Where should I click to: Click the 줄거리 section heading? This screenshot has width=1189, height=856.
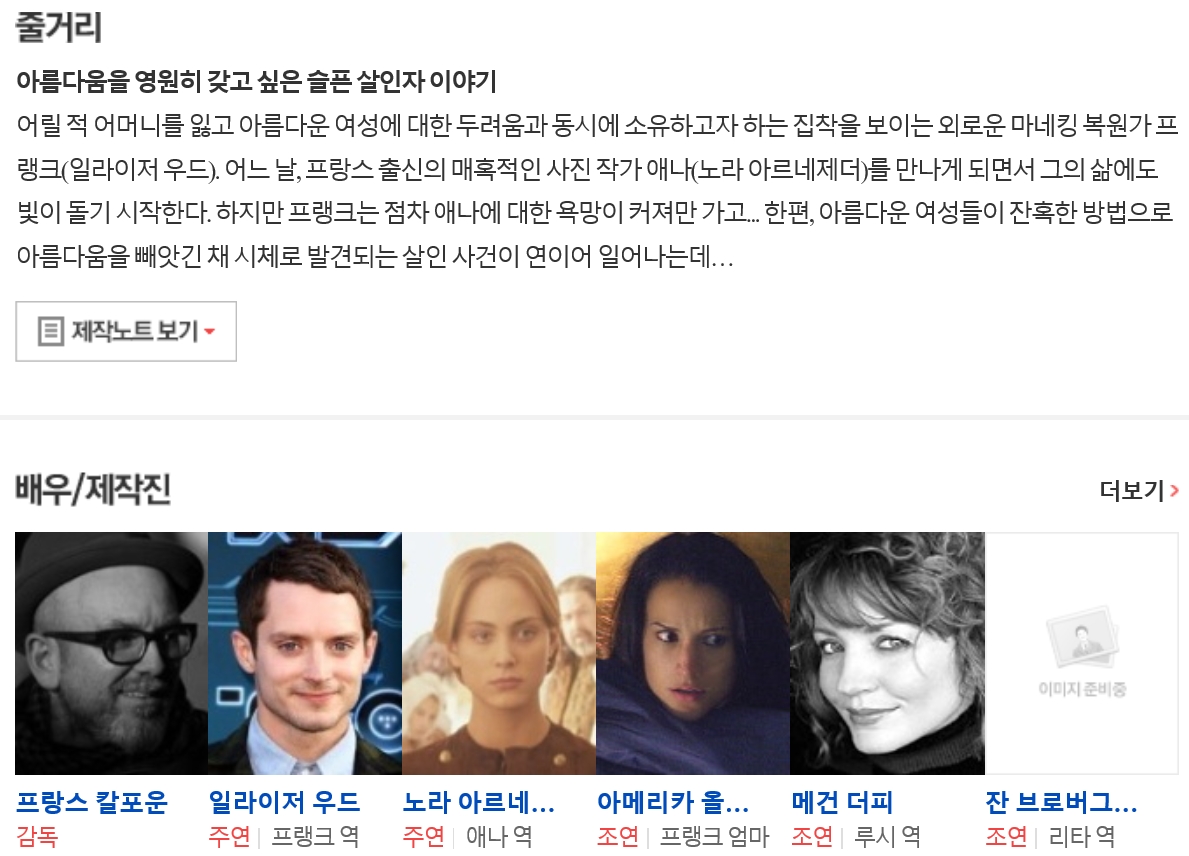pos(58,27)
